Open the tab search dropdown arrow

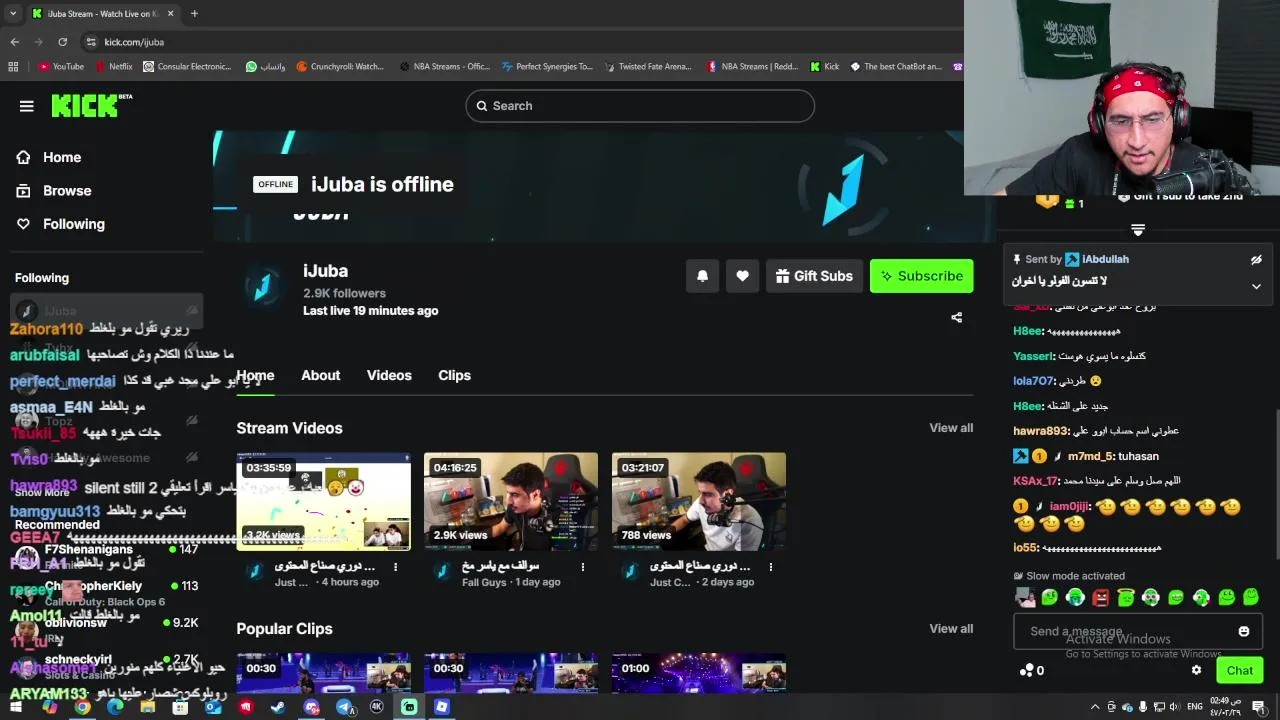coord(13,13)
